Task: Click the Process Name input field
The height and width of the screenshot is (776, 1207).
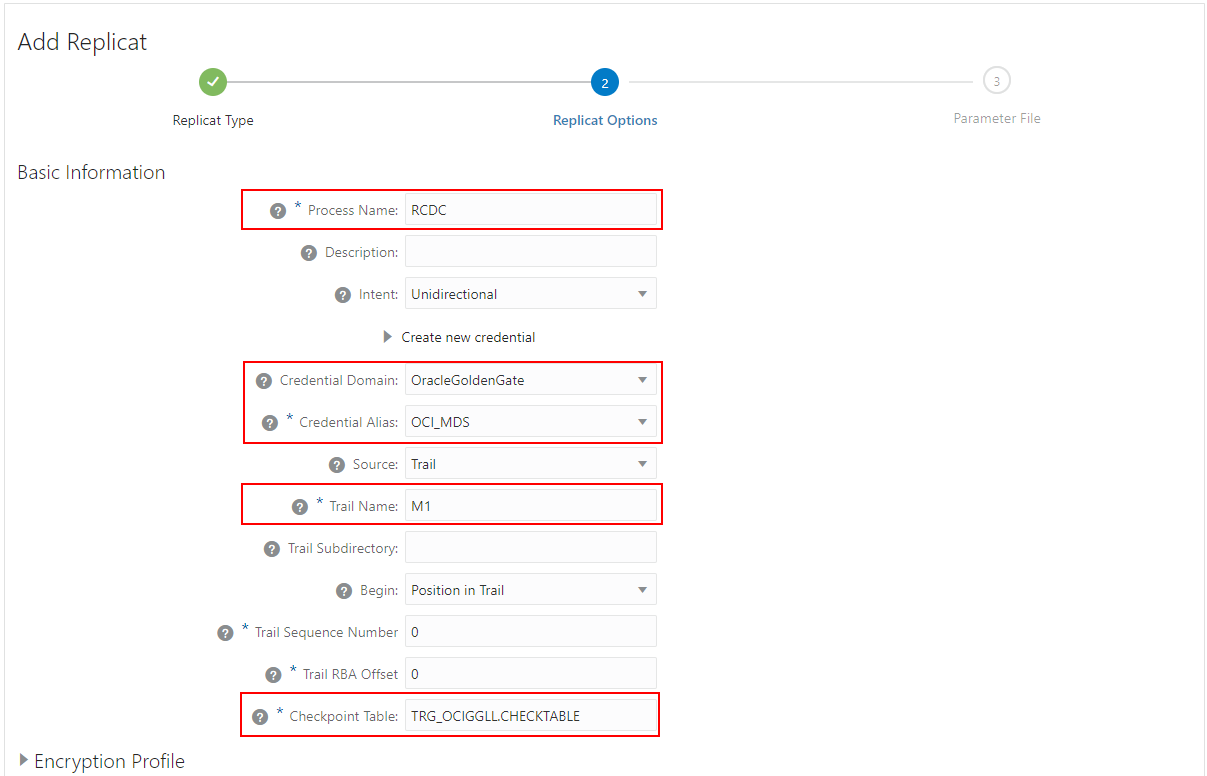Action: tap(530, 210)
